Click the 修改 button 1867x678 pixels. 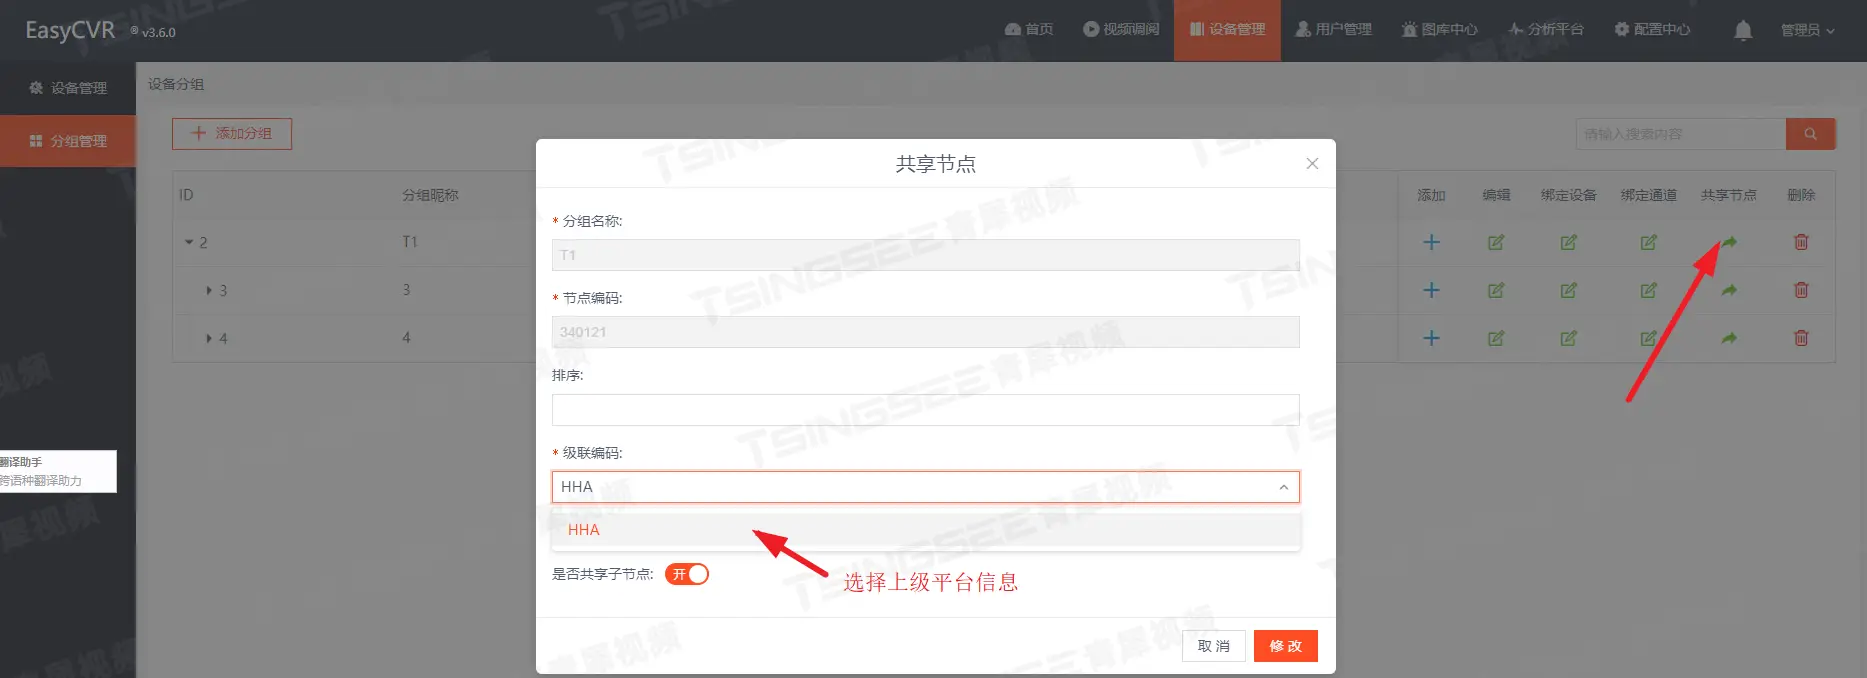(1286, 646)
